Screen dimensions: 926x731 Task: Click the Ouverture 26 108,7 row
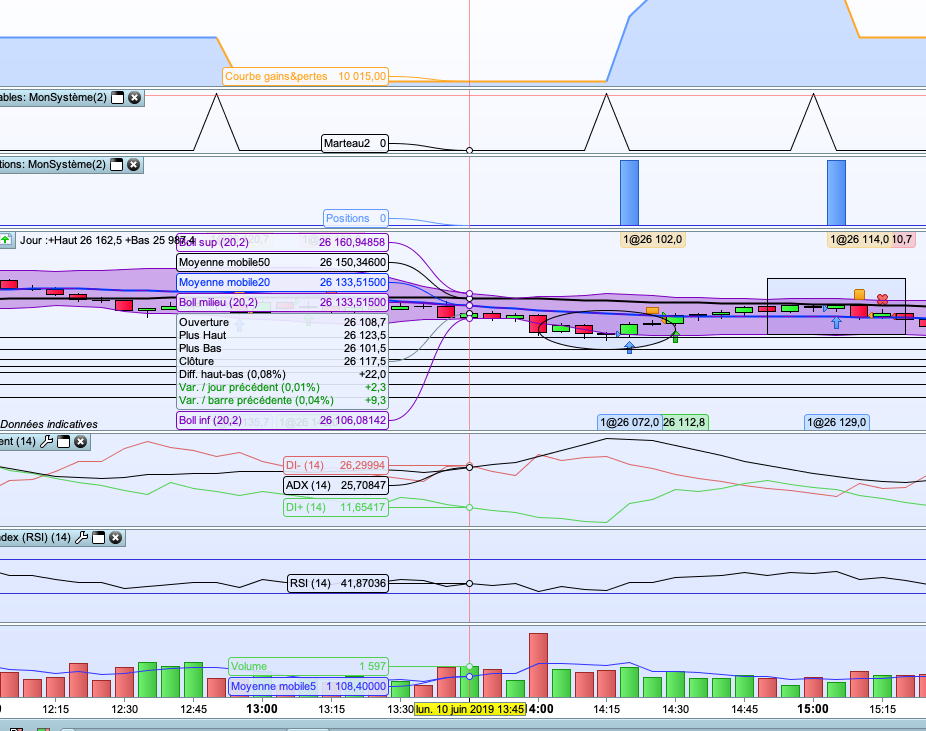pos(282,322)
